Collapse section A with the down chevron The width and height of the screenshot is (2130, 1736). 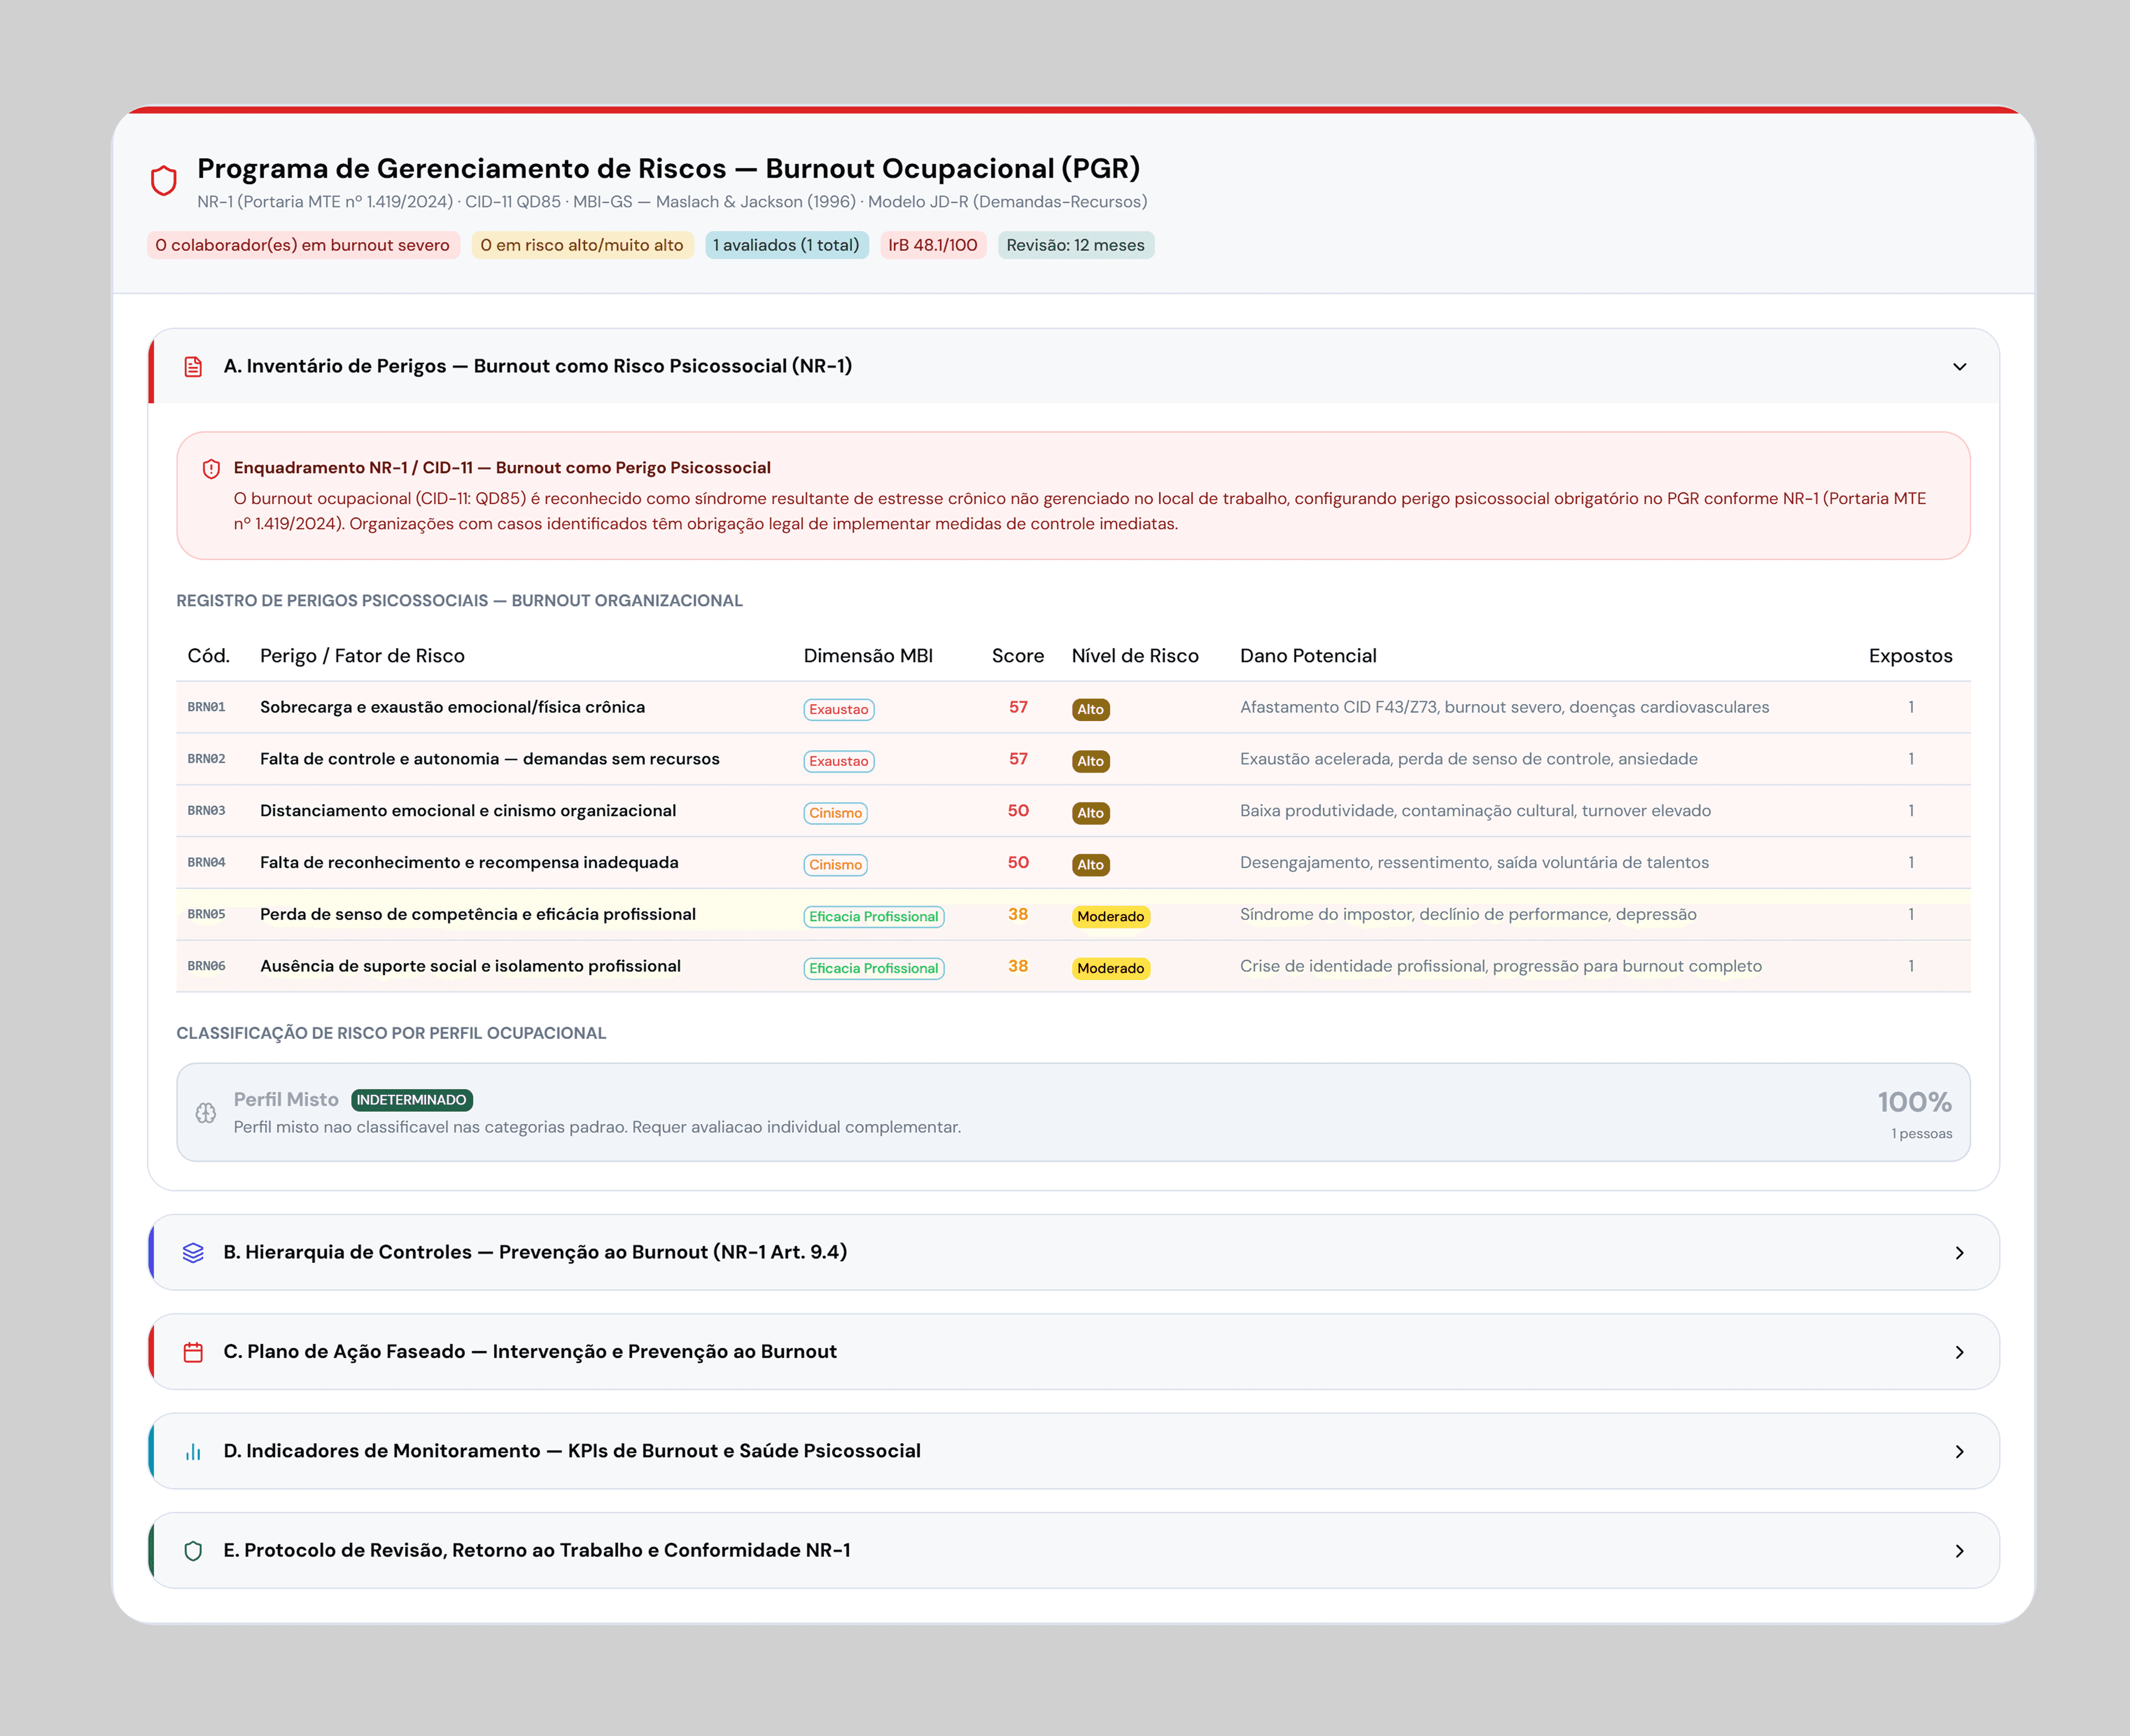(x=1959, y=367)
